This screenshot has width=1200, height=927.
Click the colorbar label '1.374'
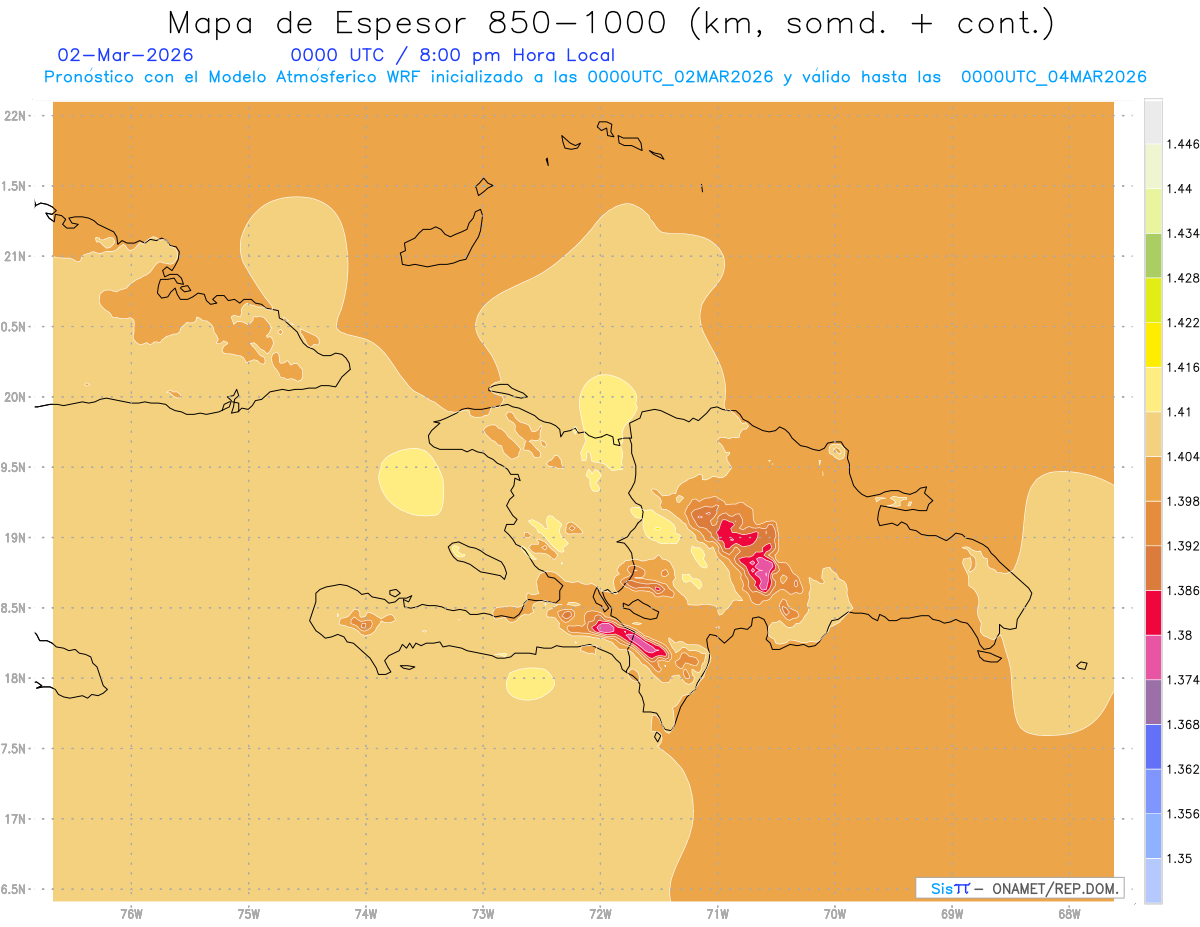click(x=1183, y=679)
